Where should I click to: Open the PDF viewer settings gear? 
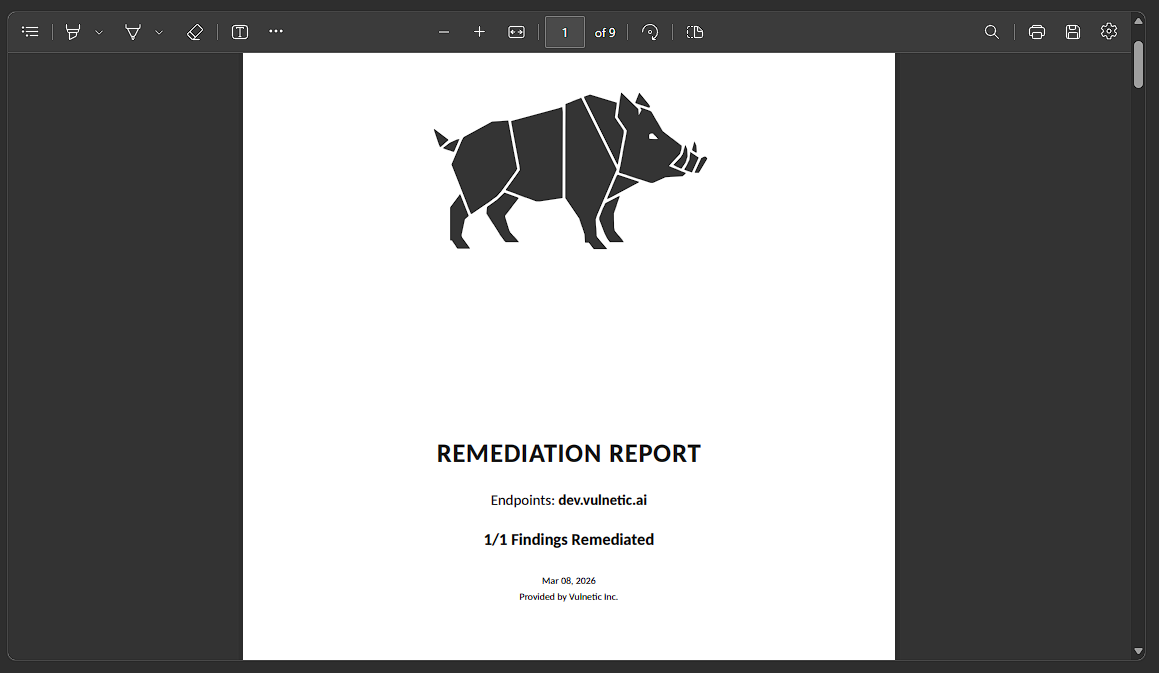click(1108, 32)
